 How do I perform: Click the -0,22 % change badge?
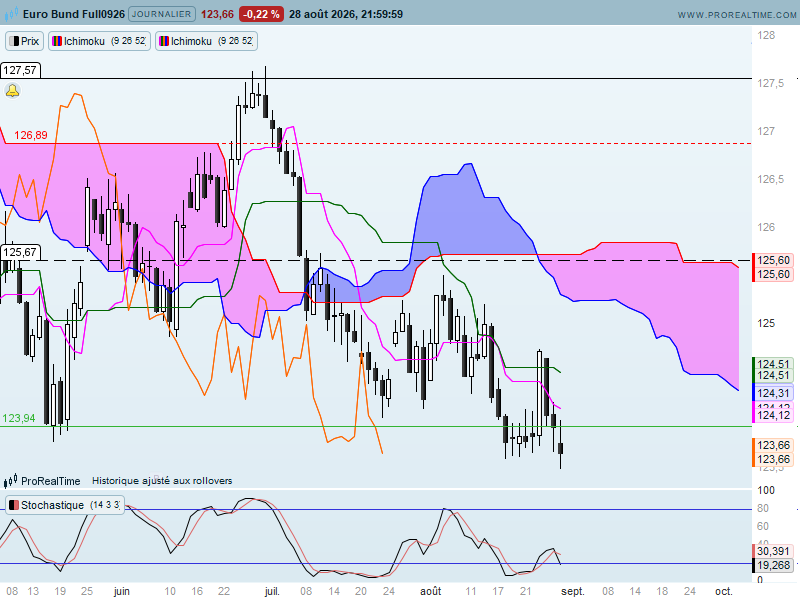[261, 14]
